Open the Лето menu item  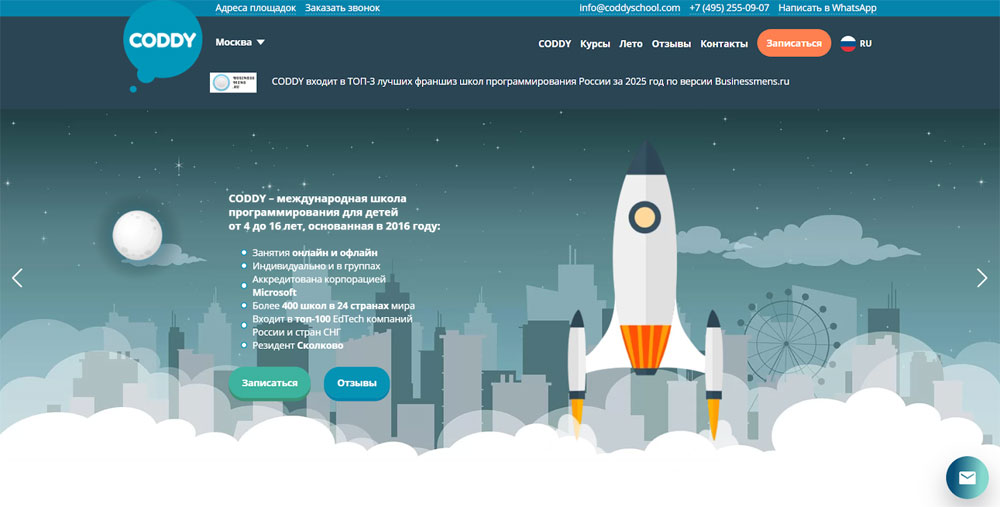(x=631, y=44)
